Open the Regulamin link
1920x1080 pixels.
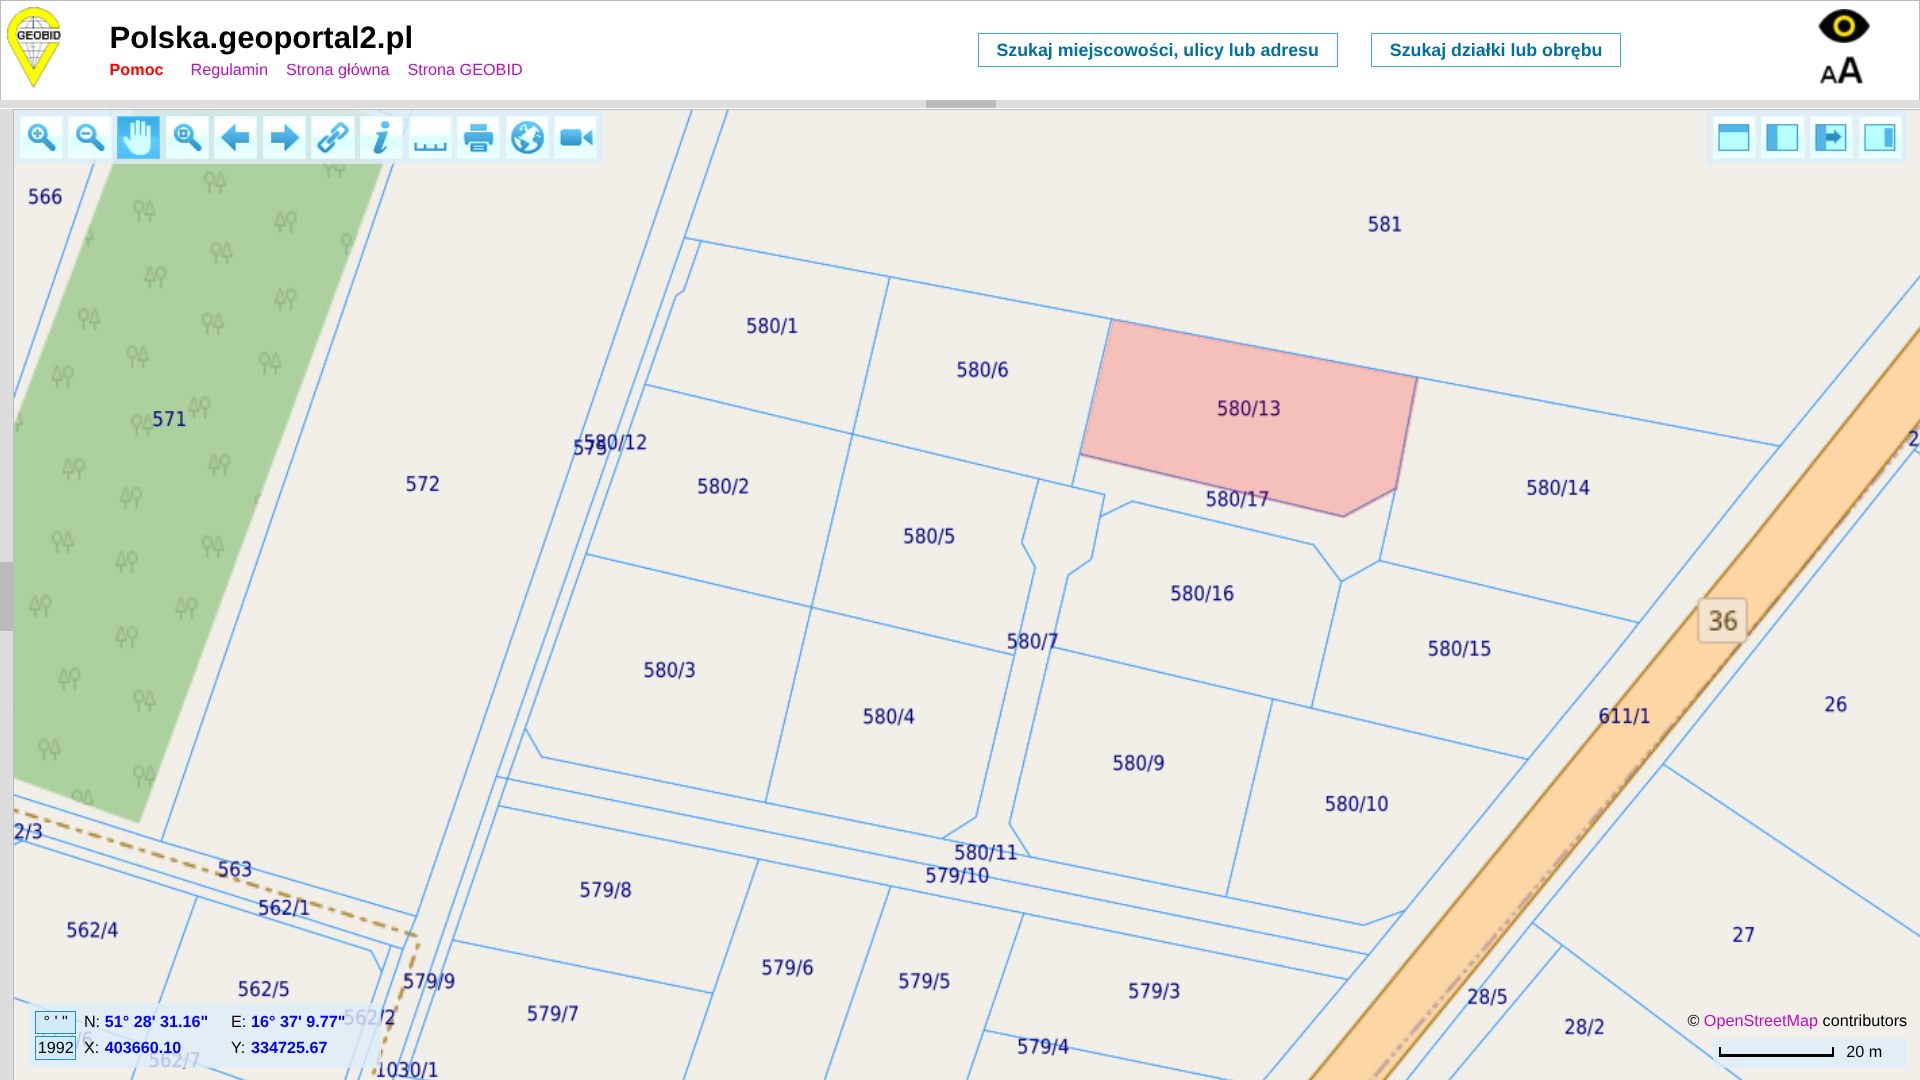click(x=229, y=70)
